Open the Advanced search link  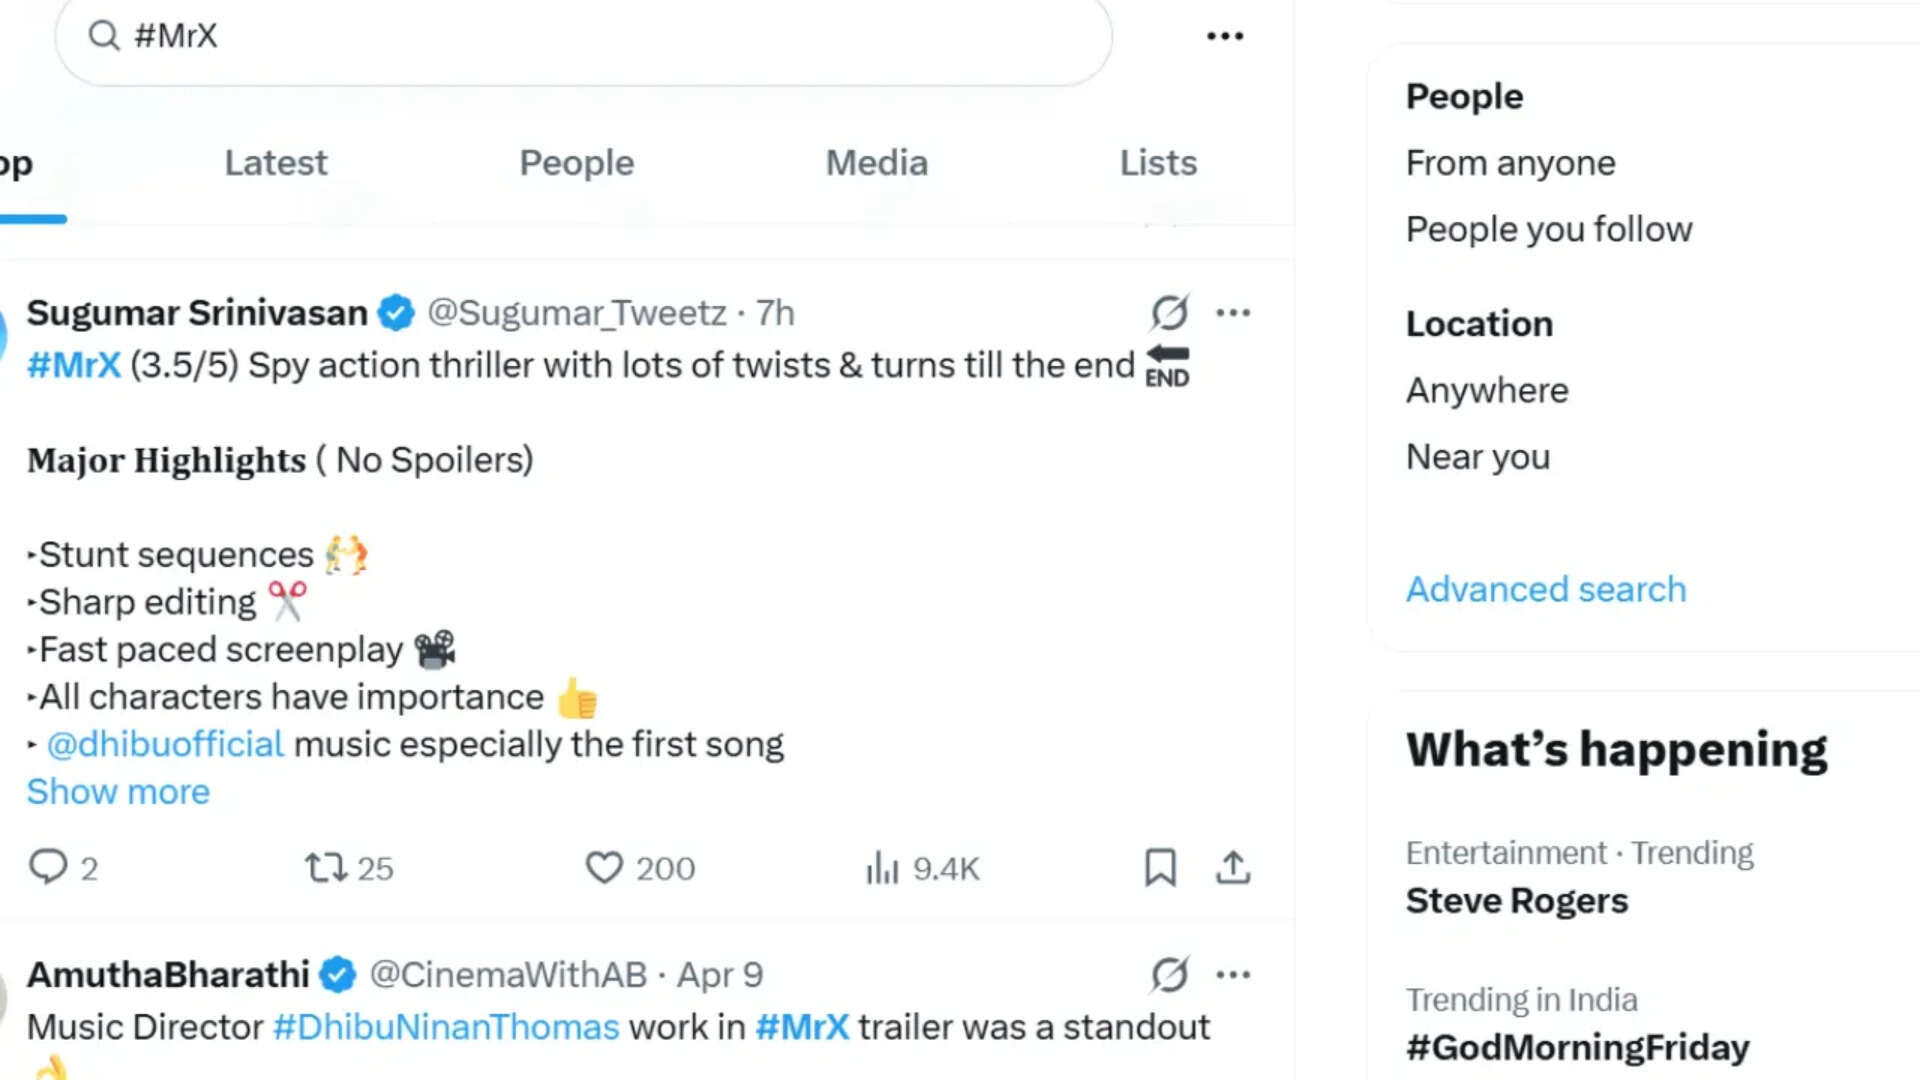tap(1546, 589)
